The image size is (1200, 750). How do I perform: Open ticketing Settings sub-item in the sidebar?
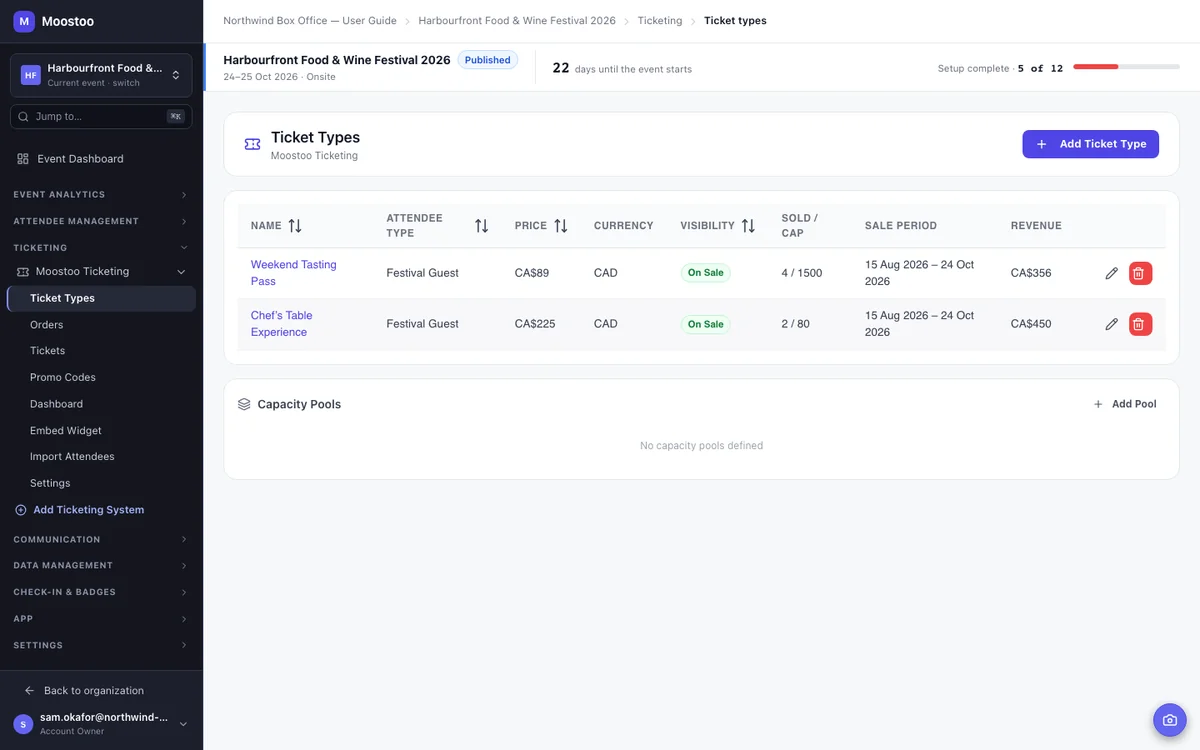coord(101,483)
